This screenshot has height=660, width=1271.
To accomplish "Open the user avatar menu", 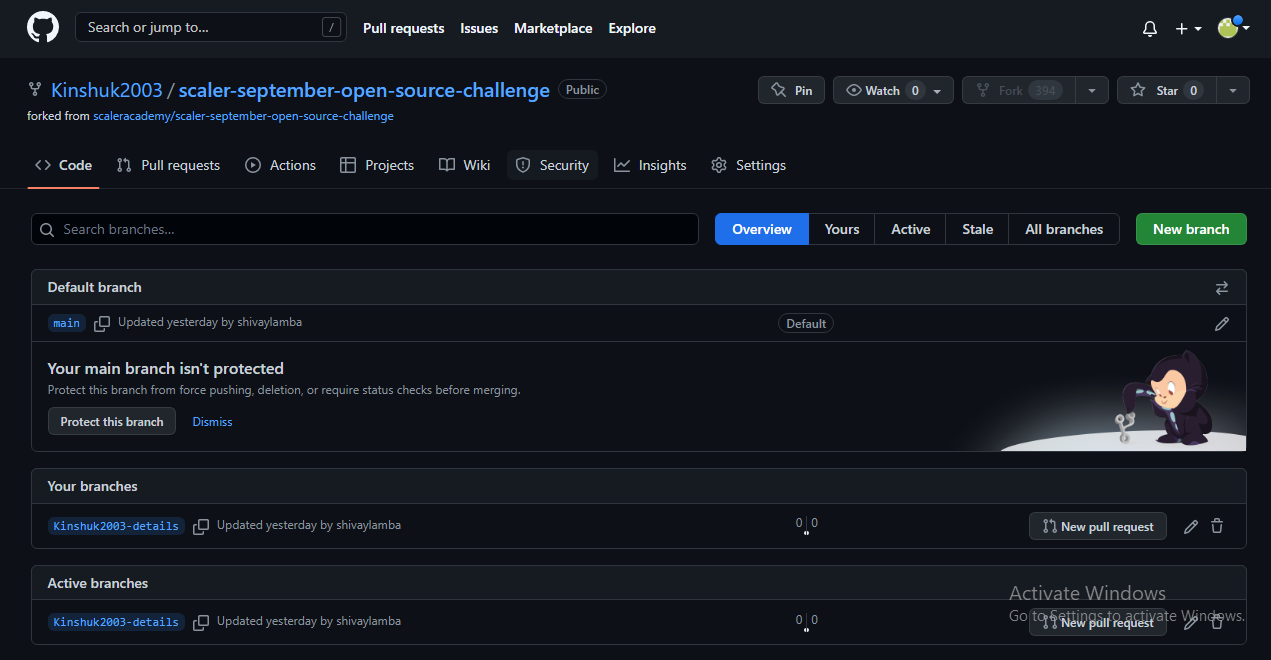I will click(1233, 28).
